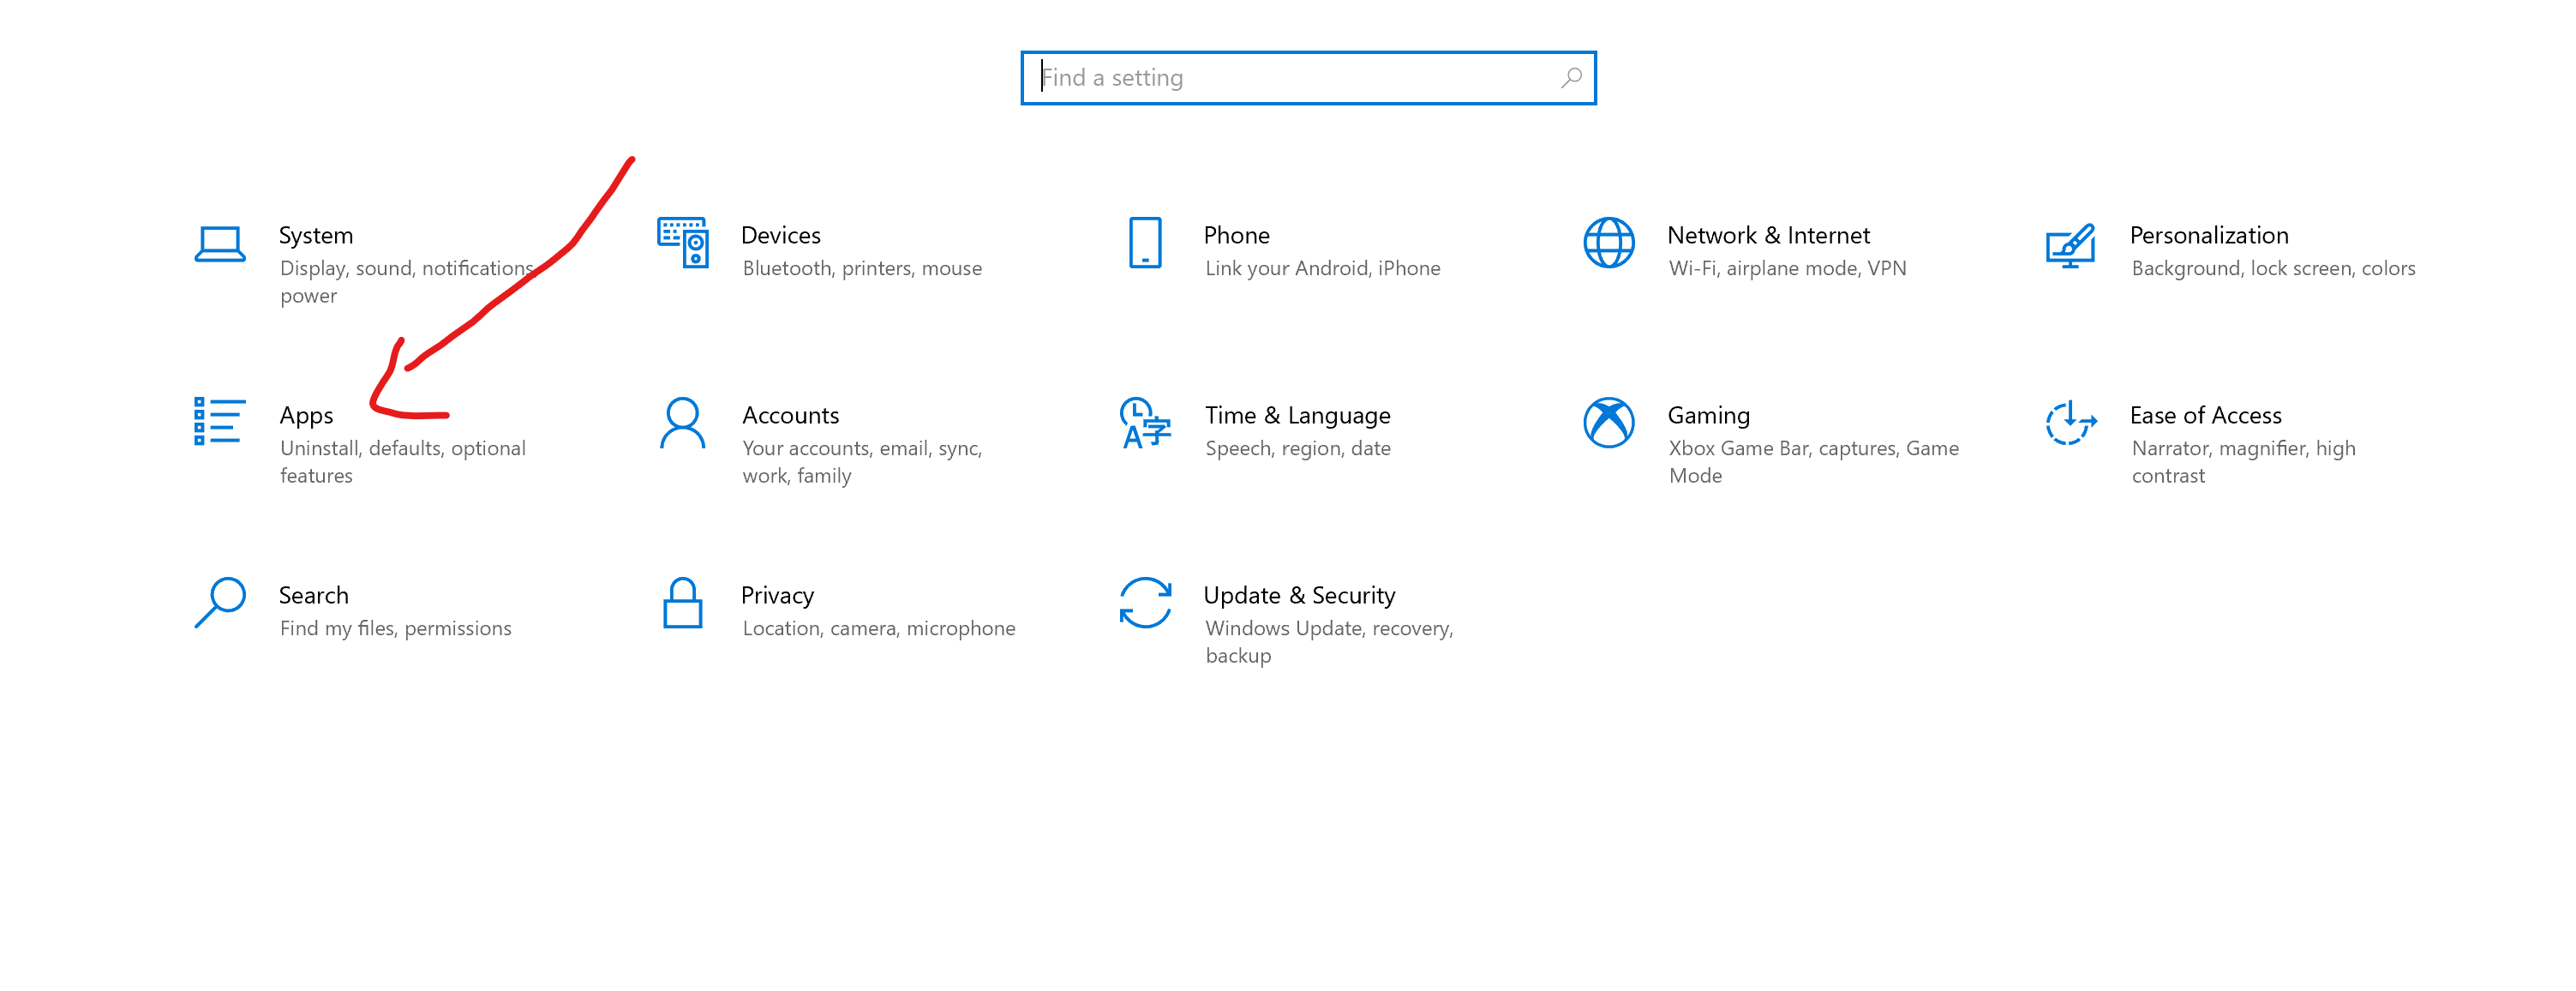This screenshot has width=2576, height=991.
Task: Click the Update & Security refresh icon
Action: point(1145,602)
